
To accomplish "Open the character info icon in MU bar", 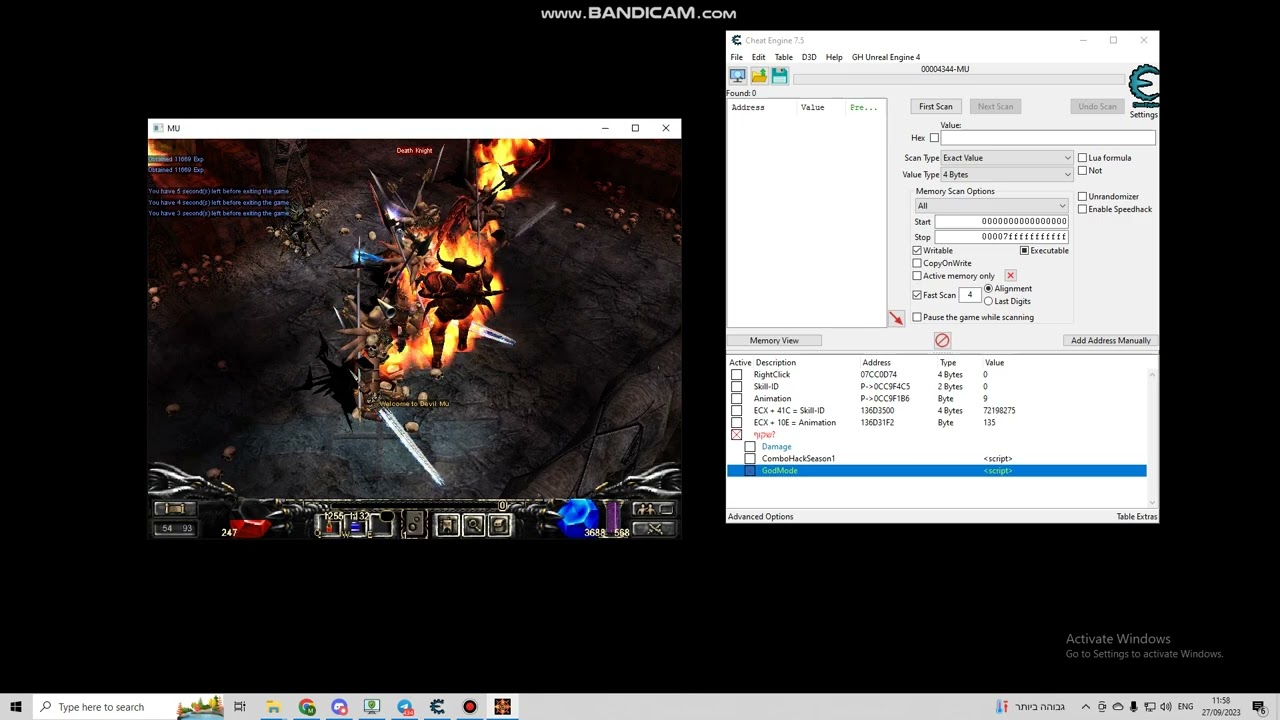I will tap(447, 525).
